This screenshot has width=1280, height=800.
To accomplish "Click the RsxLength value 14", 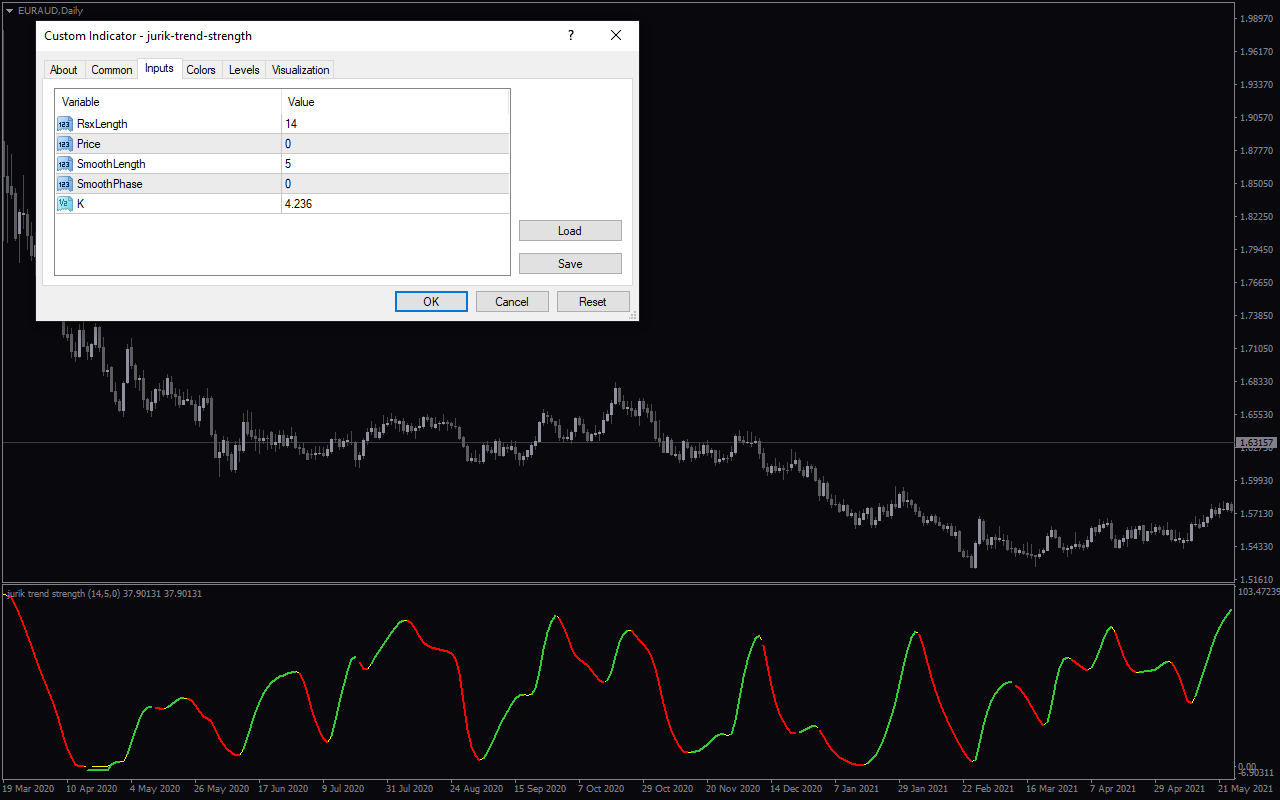I will (x=291, y=124).
